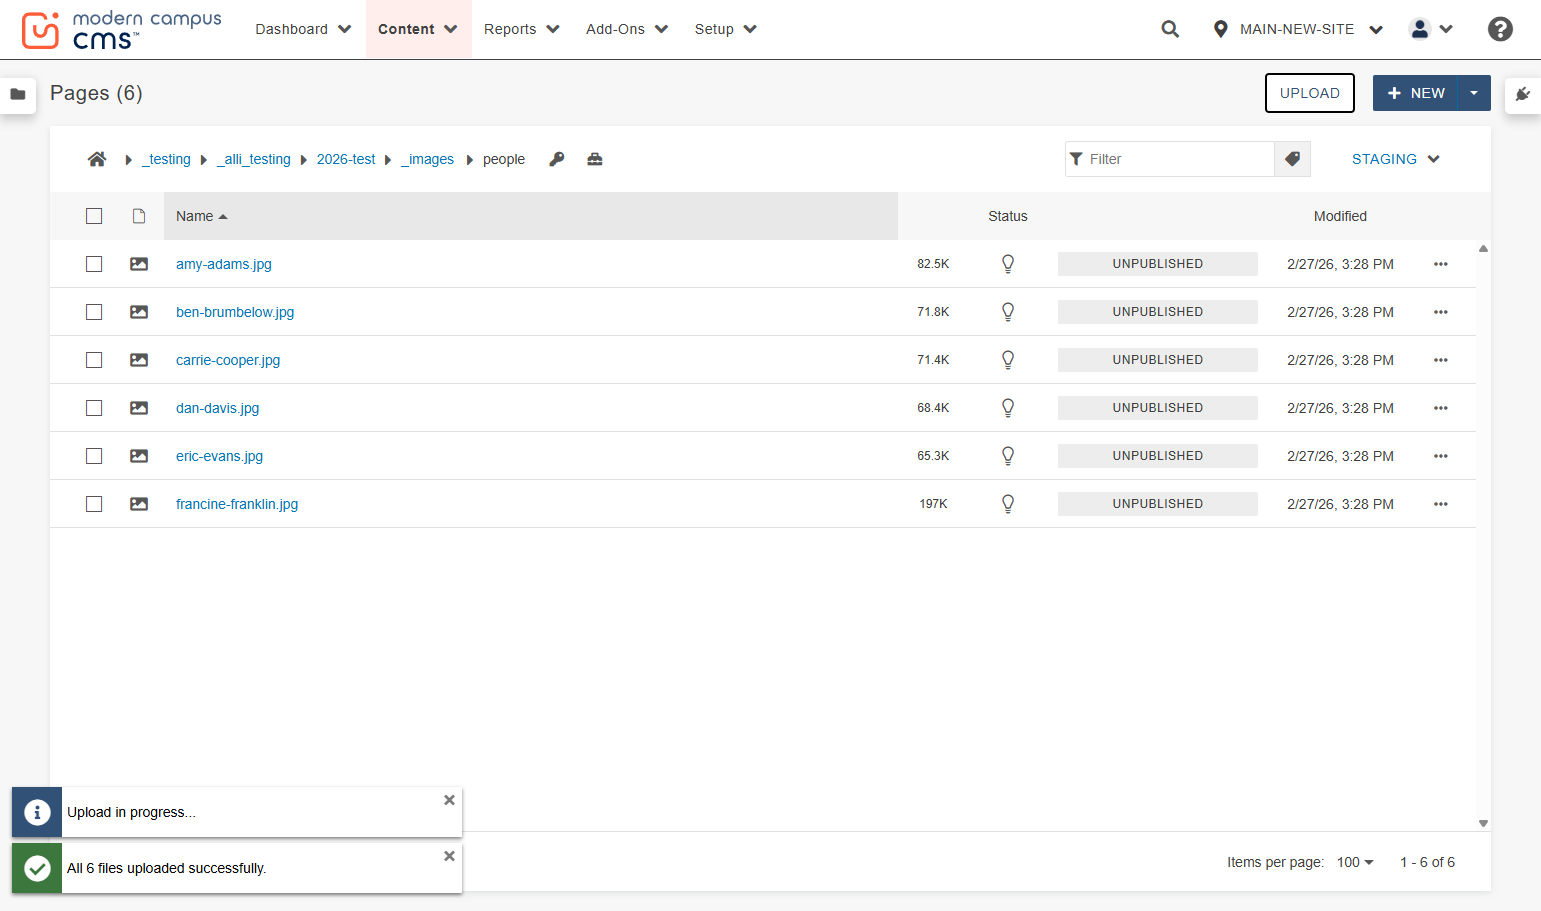Open the user account avatar menu
Screen dimensions: 1541x911
point(1431,29)
